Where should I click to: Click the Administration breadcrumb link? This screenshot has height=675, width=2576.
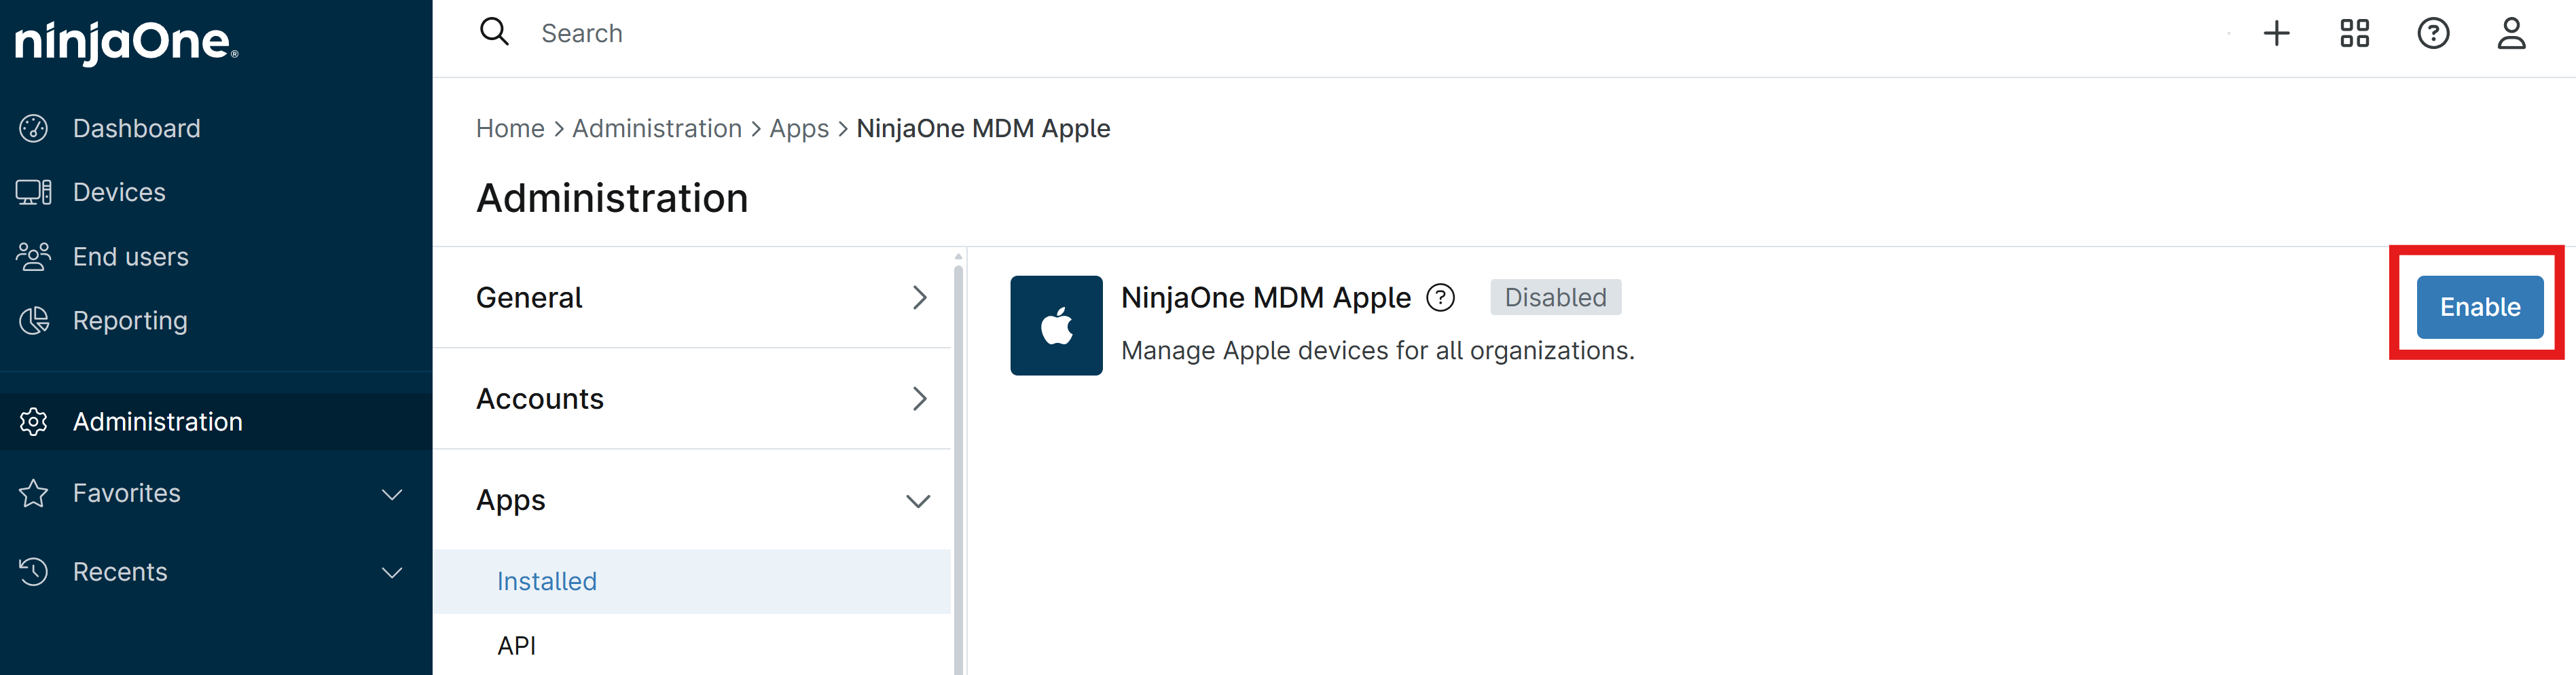click(x=656, y=128)
